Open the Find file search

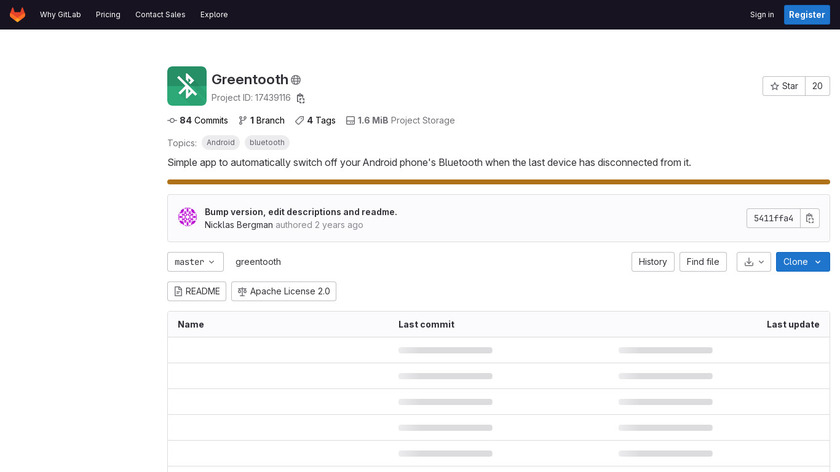[x=703, y=262]
